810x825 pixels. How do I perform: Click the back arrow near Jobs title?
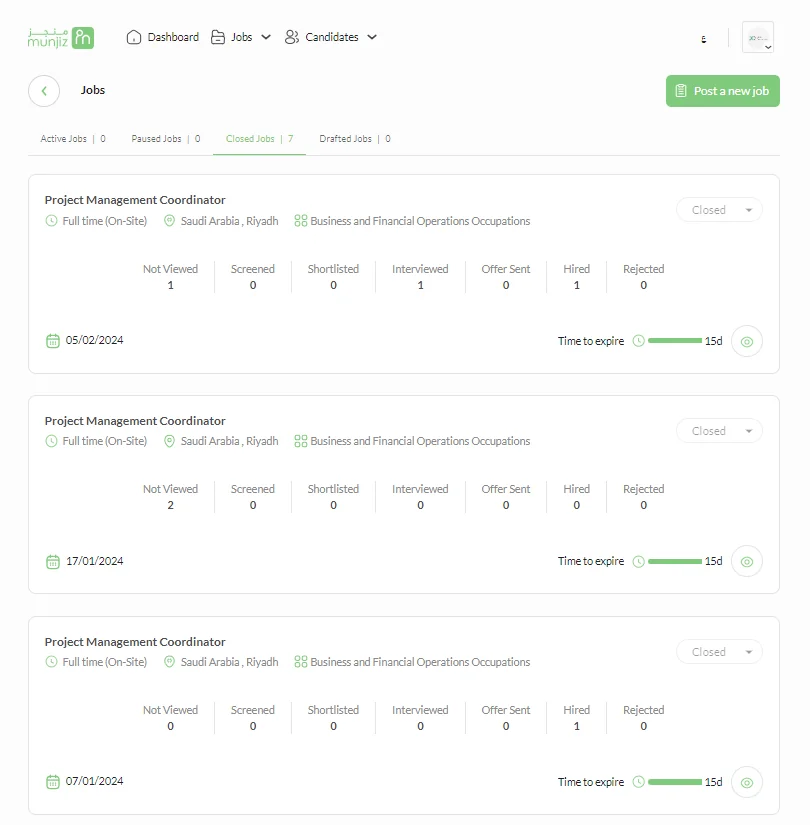44,91
